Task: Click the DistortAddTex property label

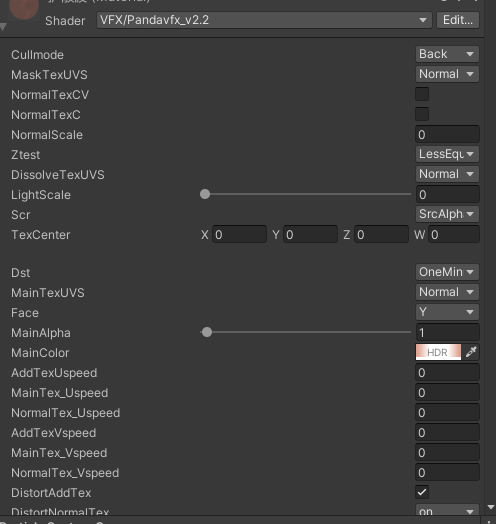Action: pos(51,493)
